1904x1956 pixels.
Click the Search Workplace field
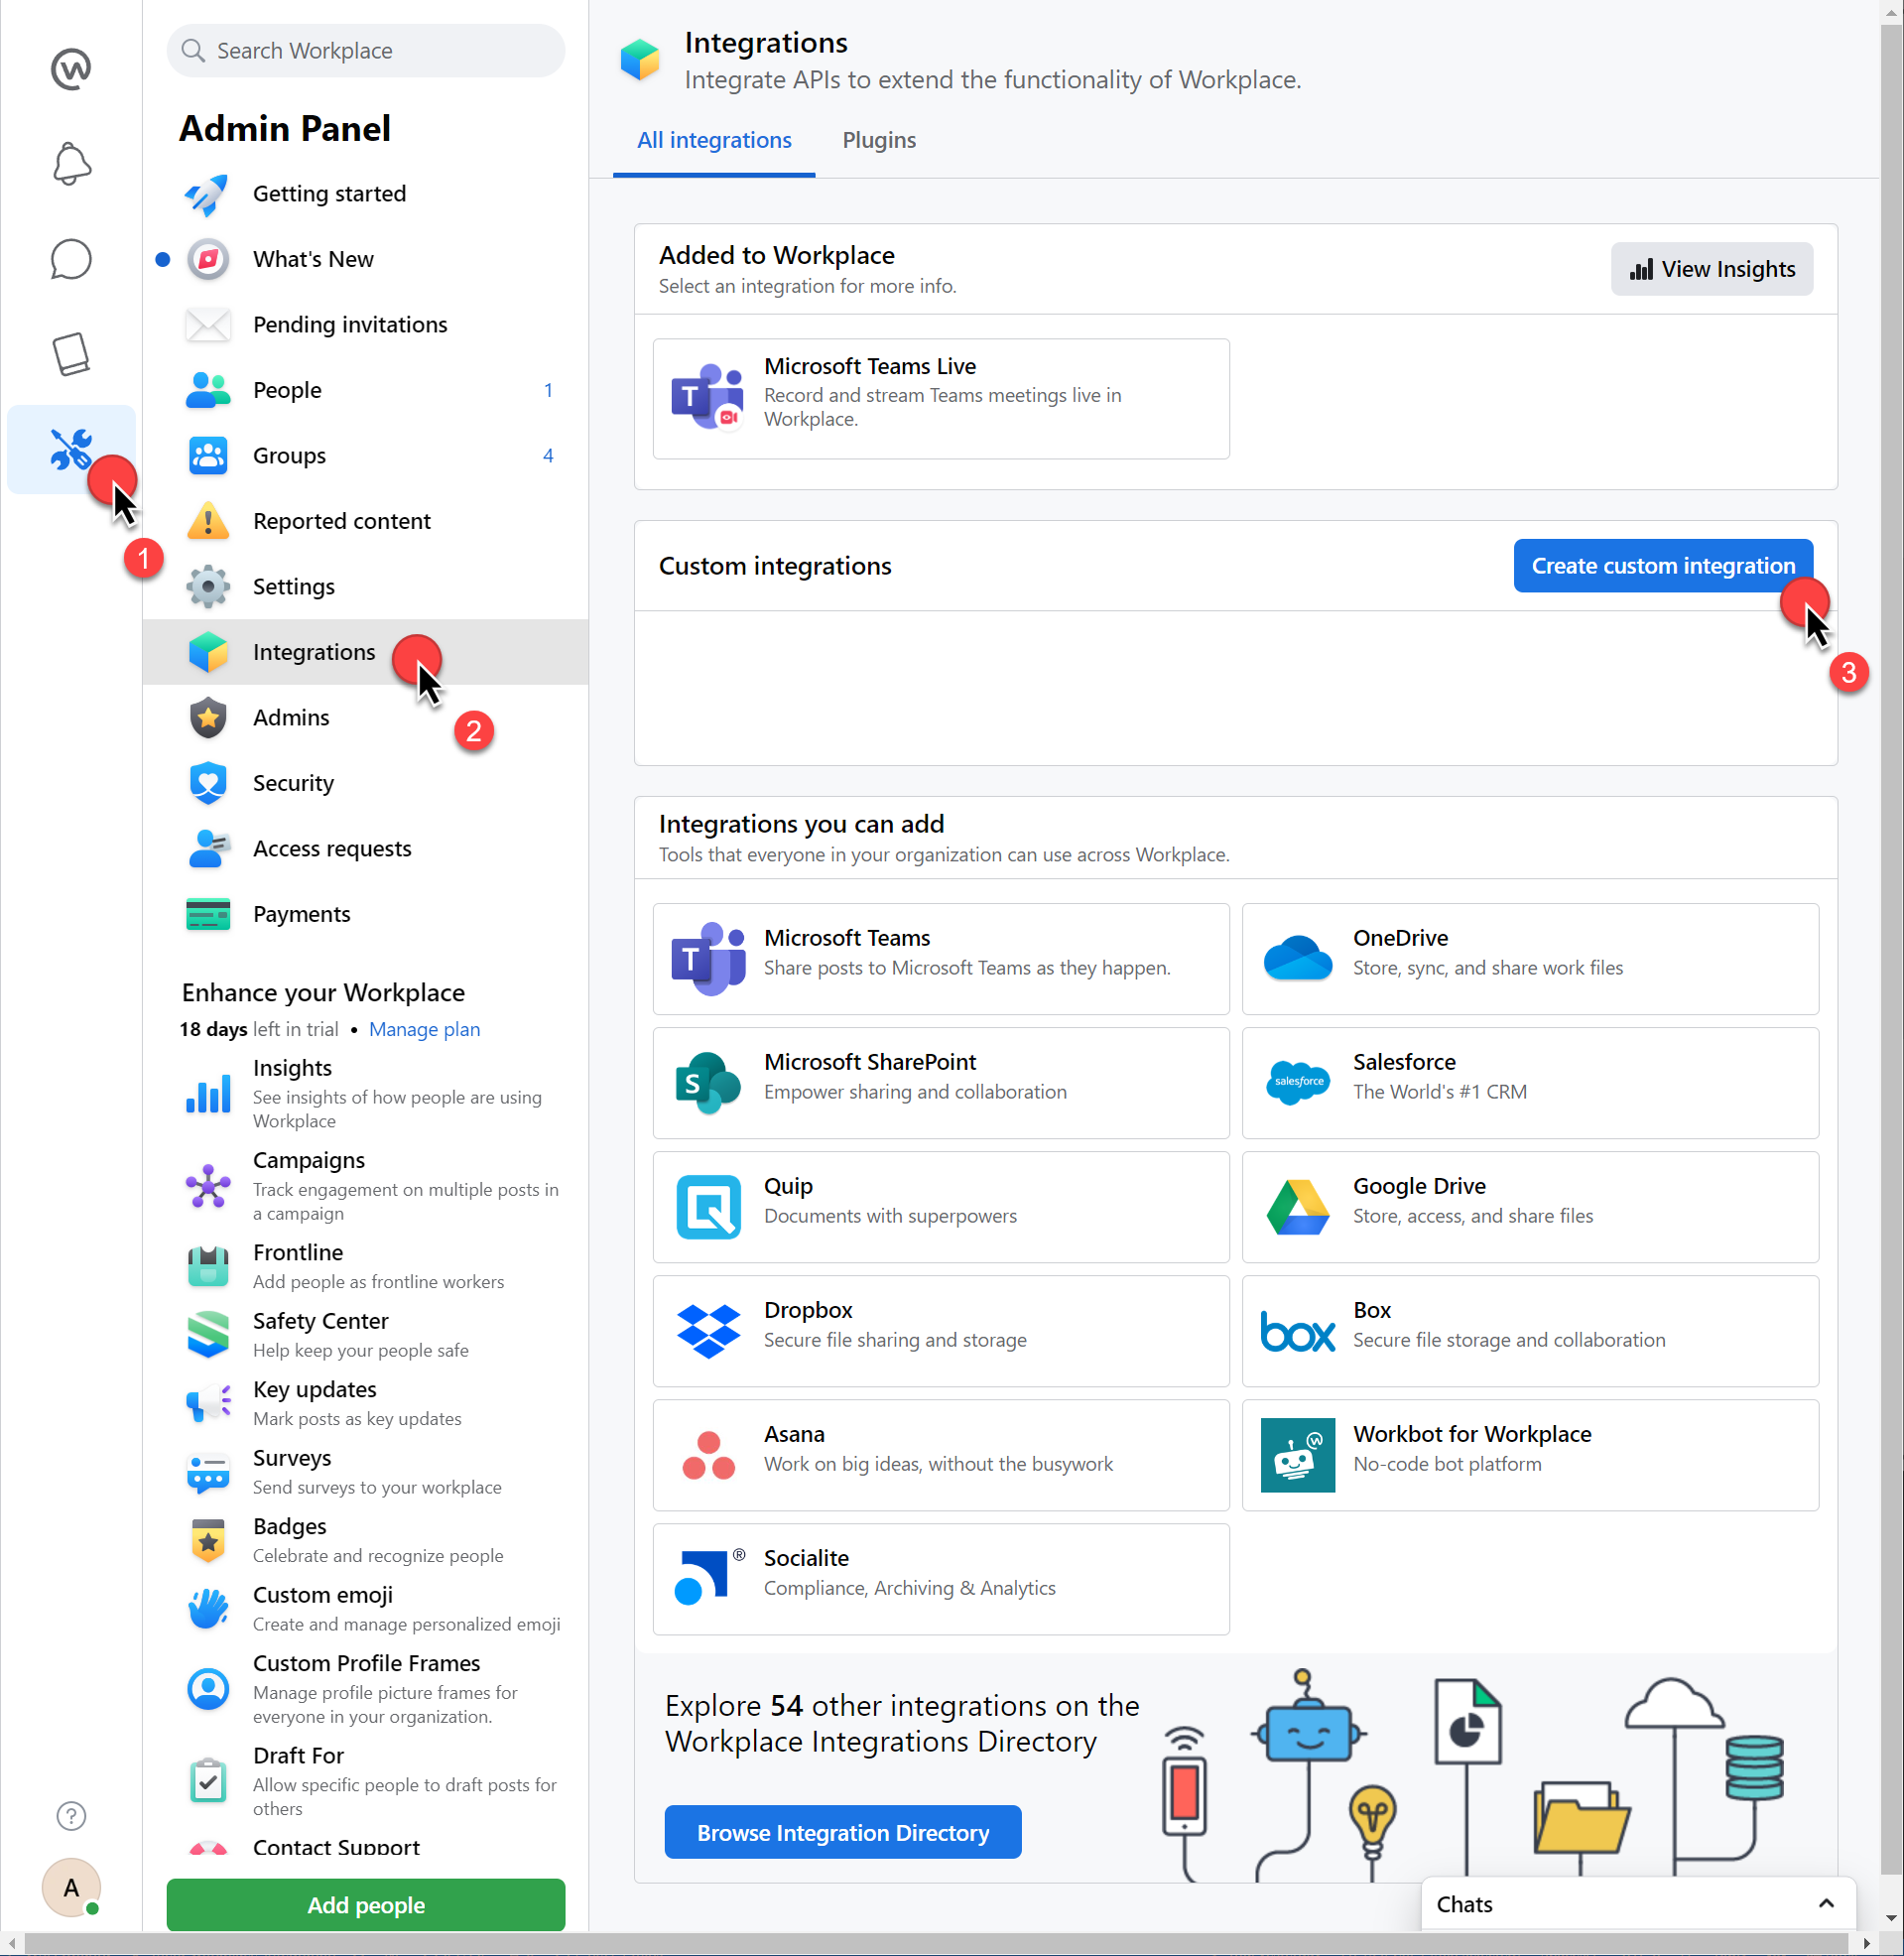[x=366, y=51]
